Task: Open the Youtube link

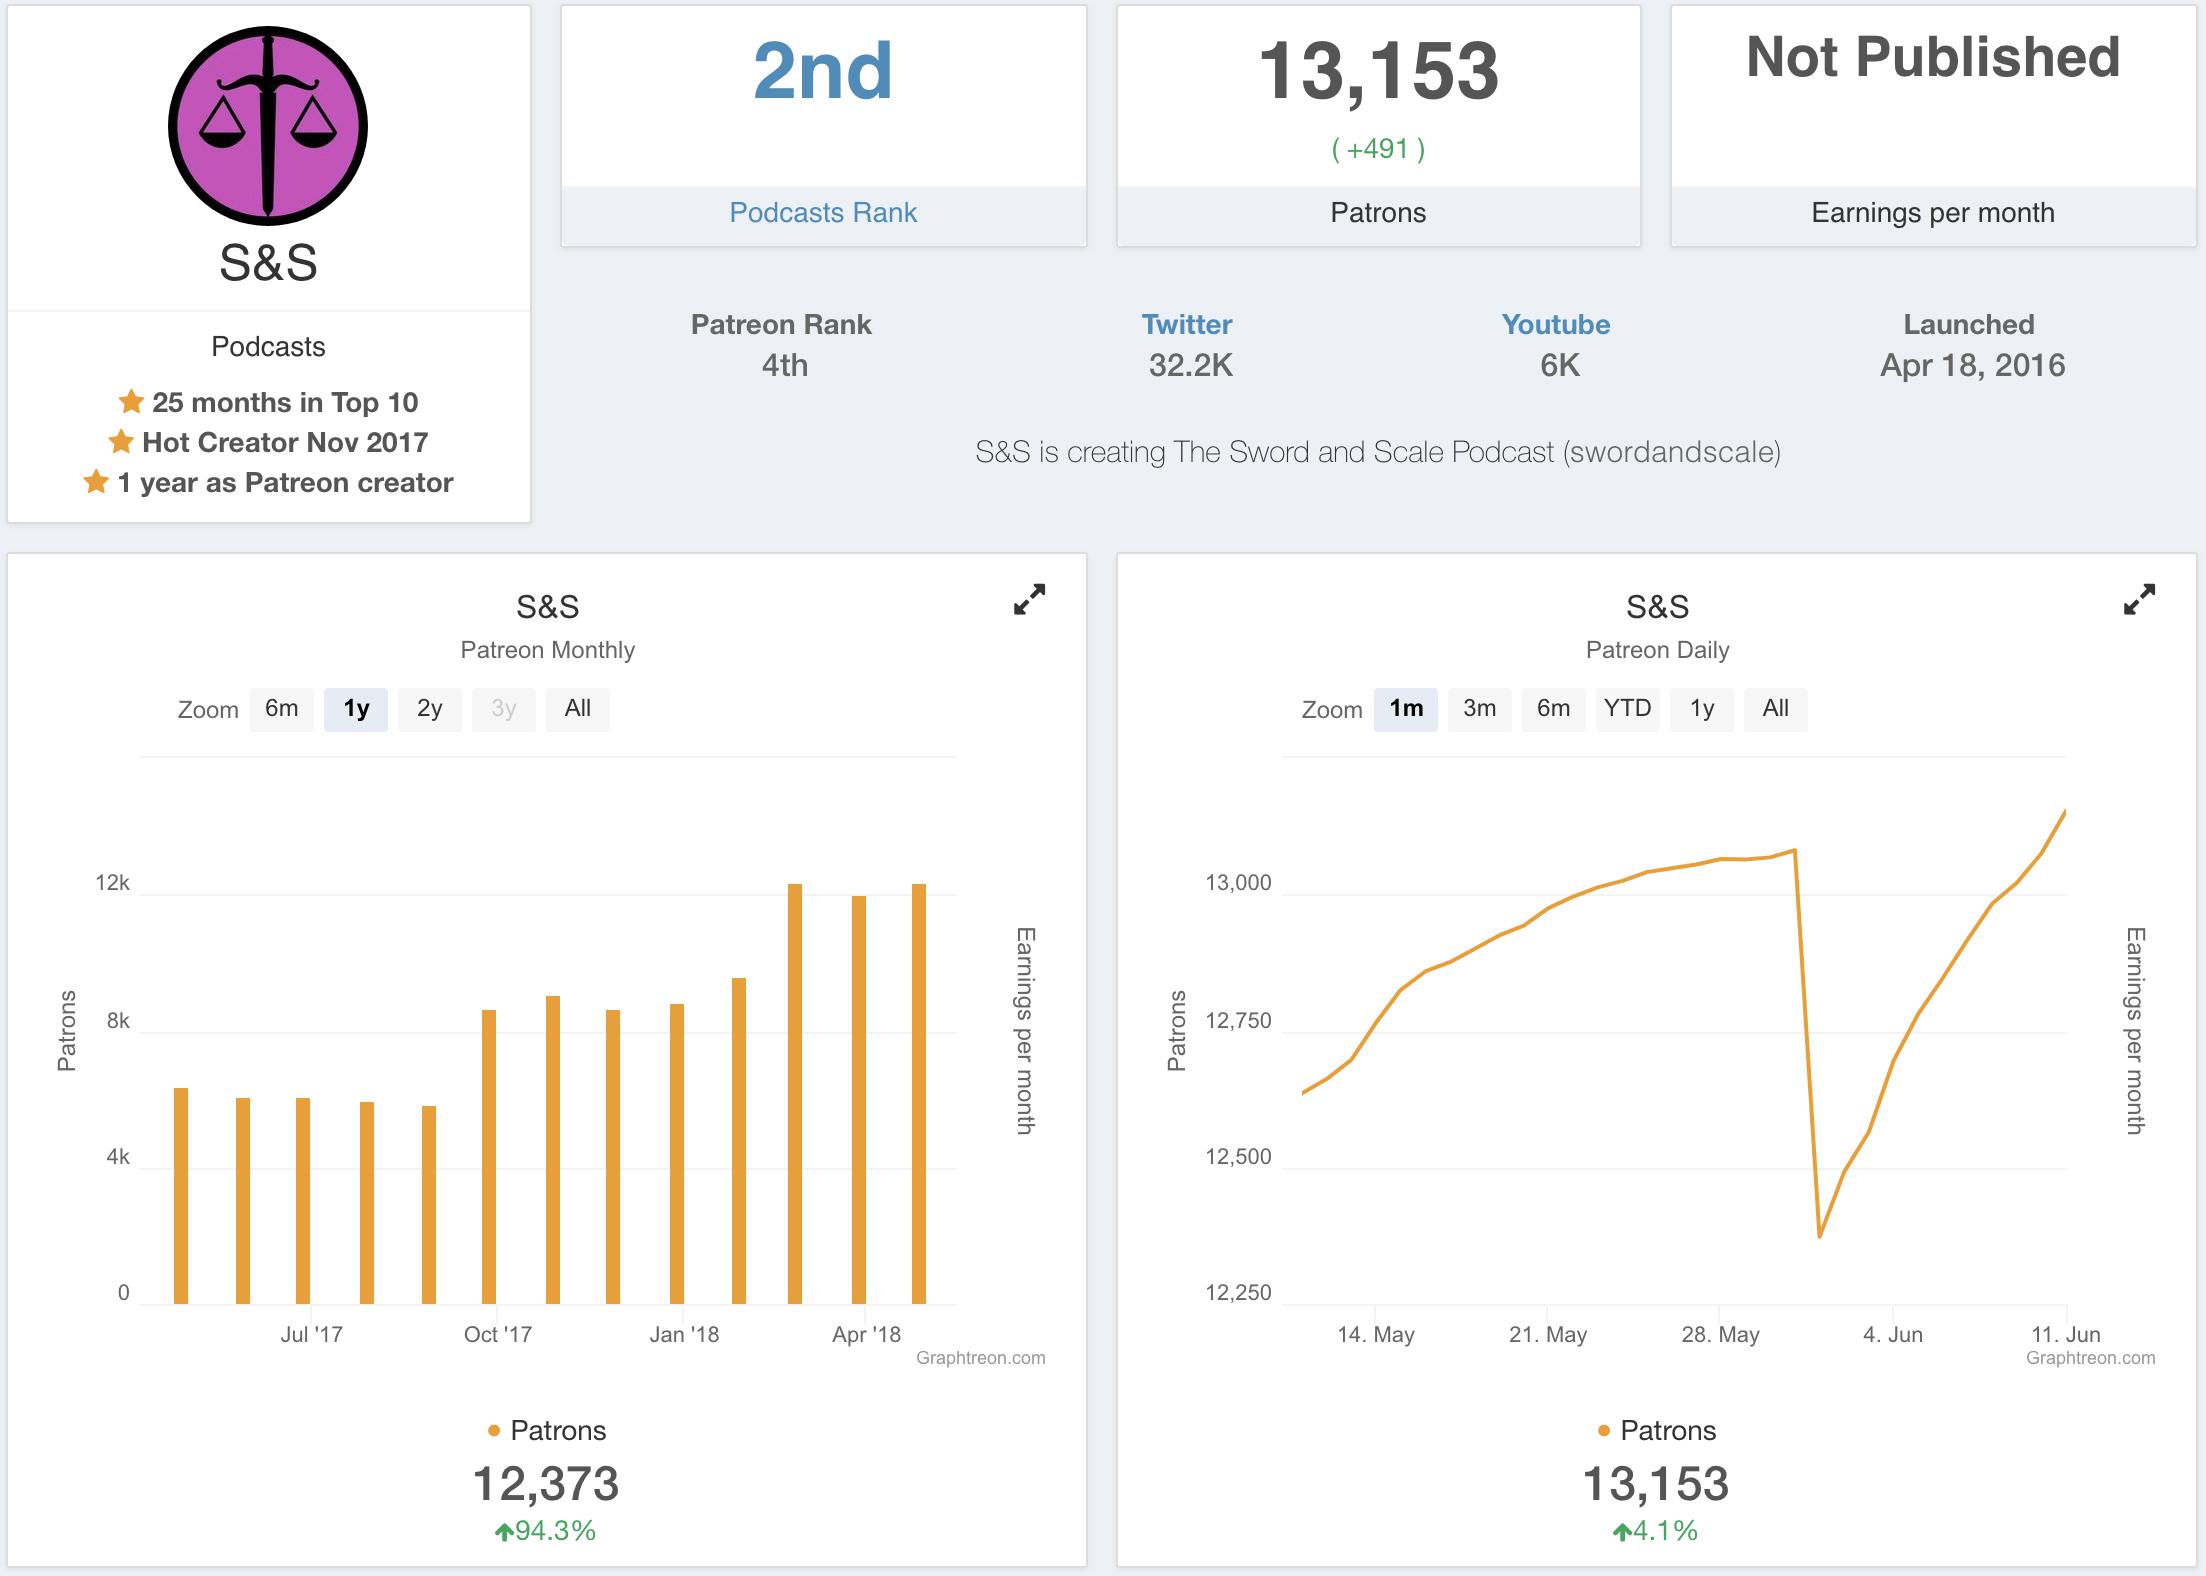Action: [1555, 325]
